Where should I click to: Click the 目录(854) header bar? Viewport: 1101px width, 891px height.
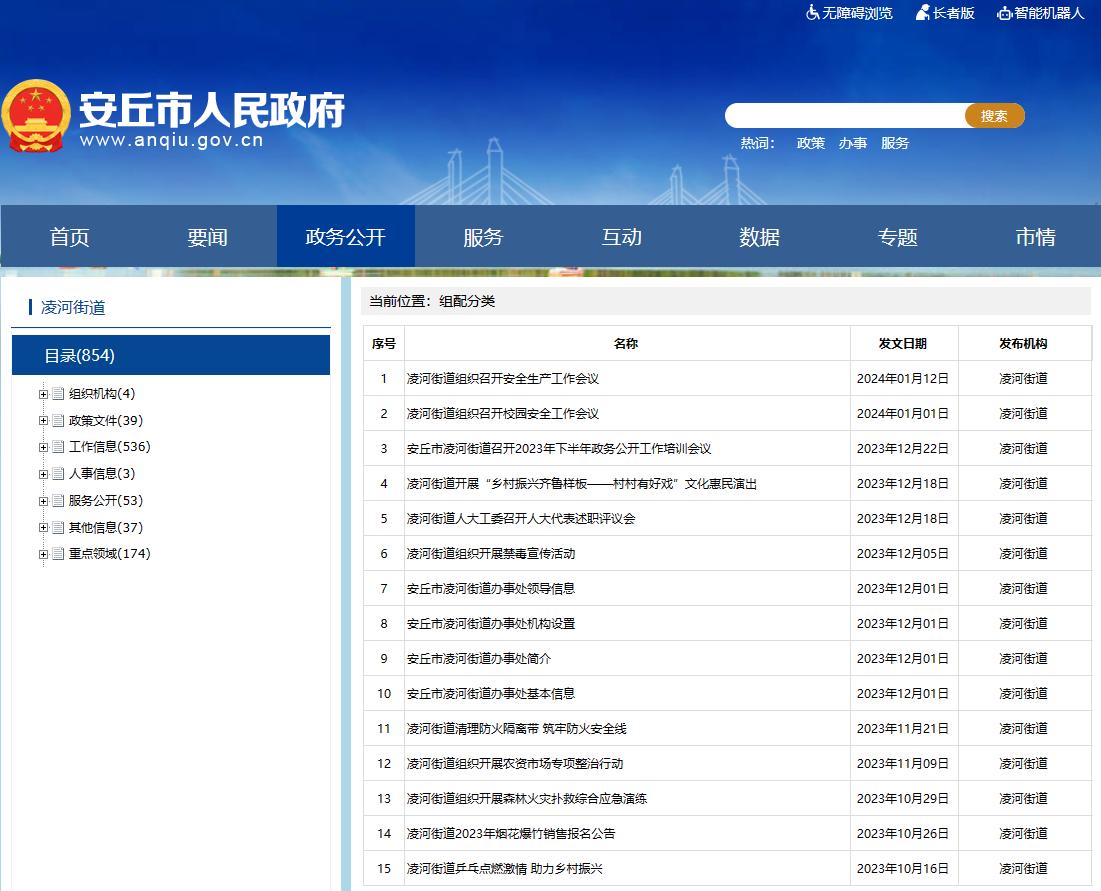click(x=171, y=355)
